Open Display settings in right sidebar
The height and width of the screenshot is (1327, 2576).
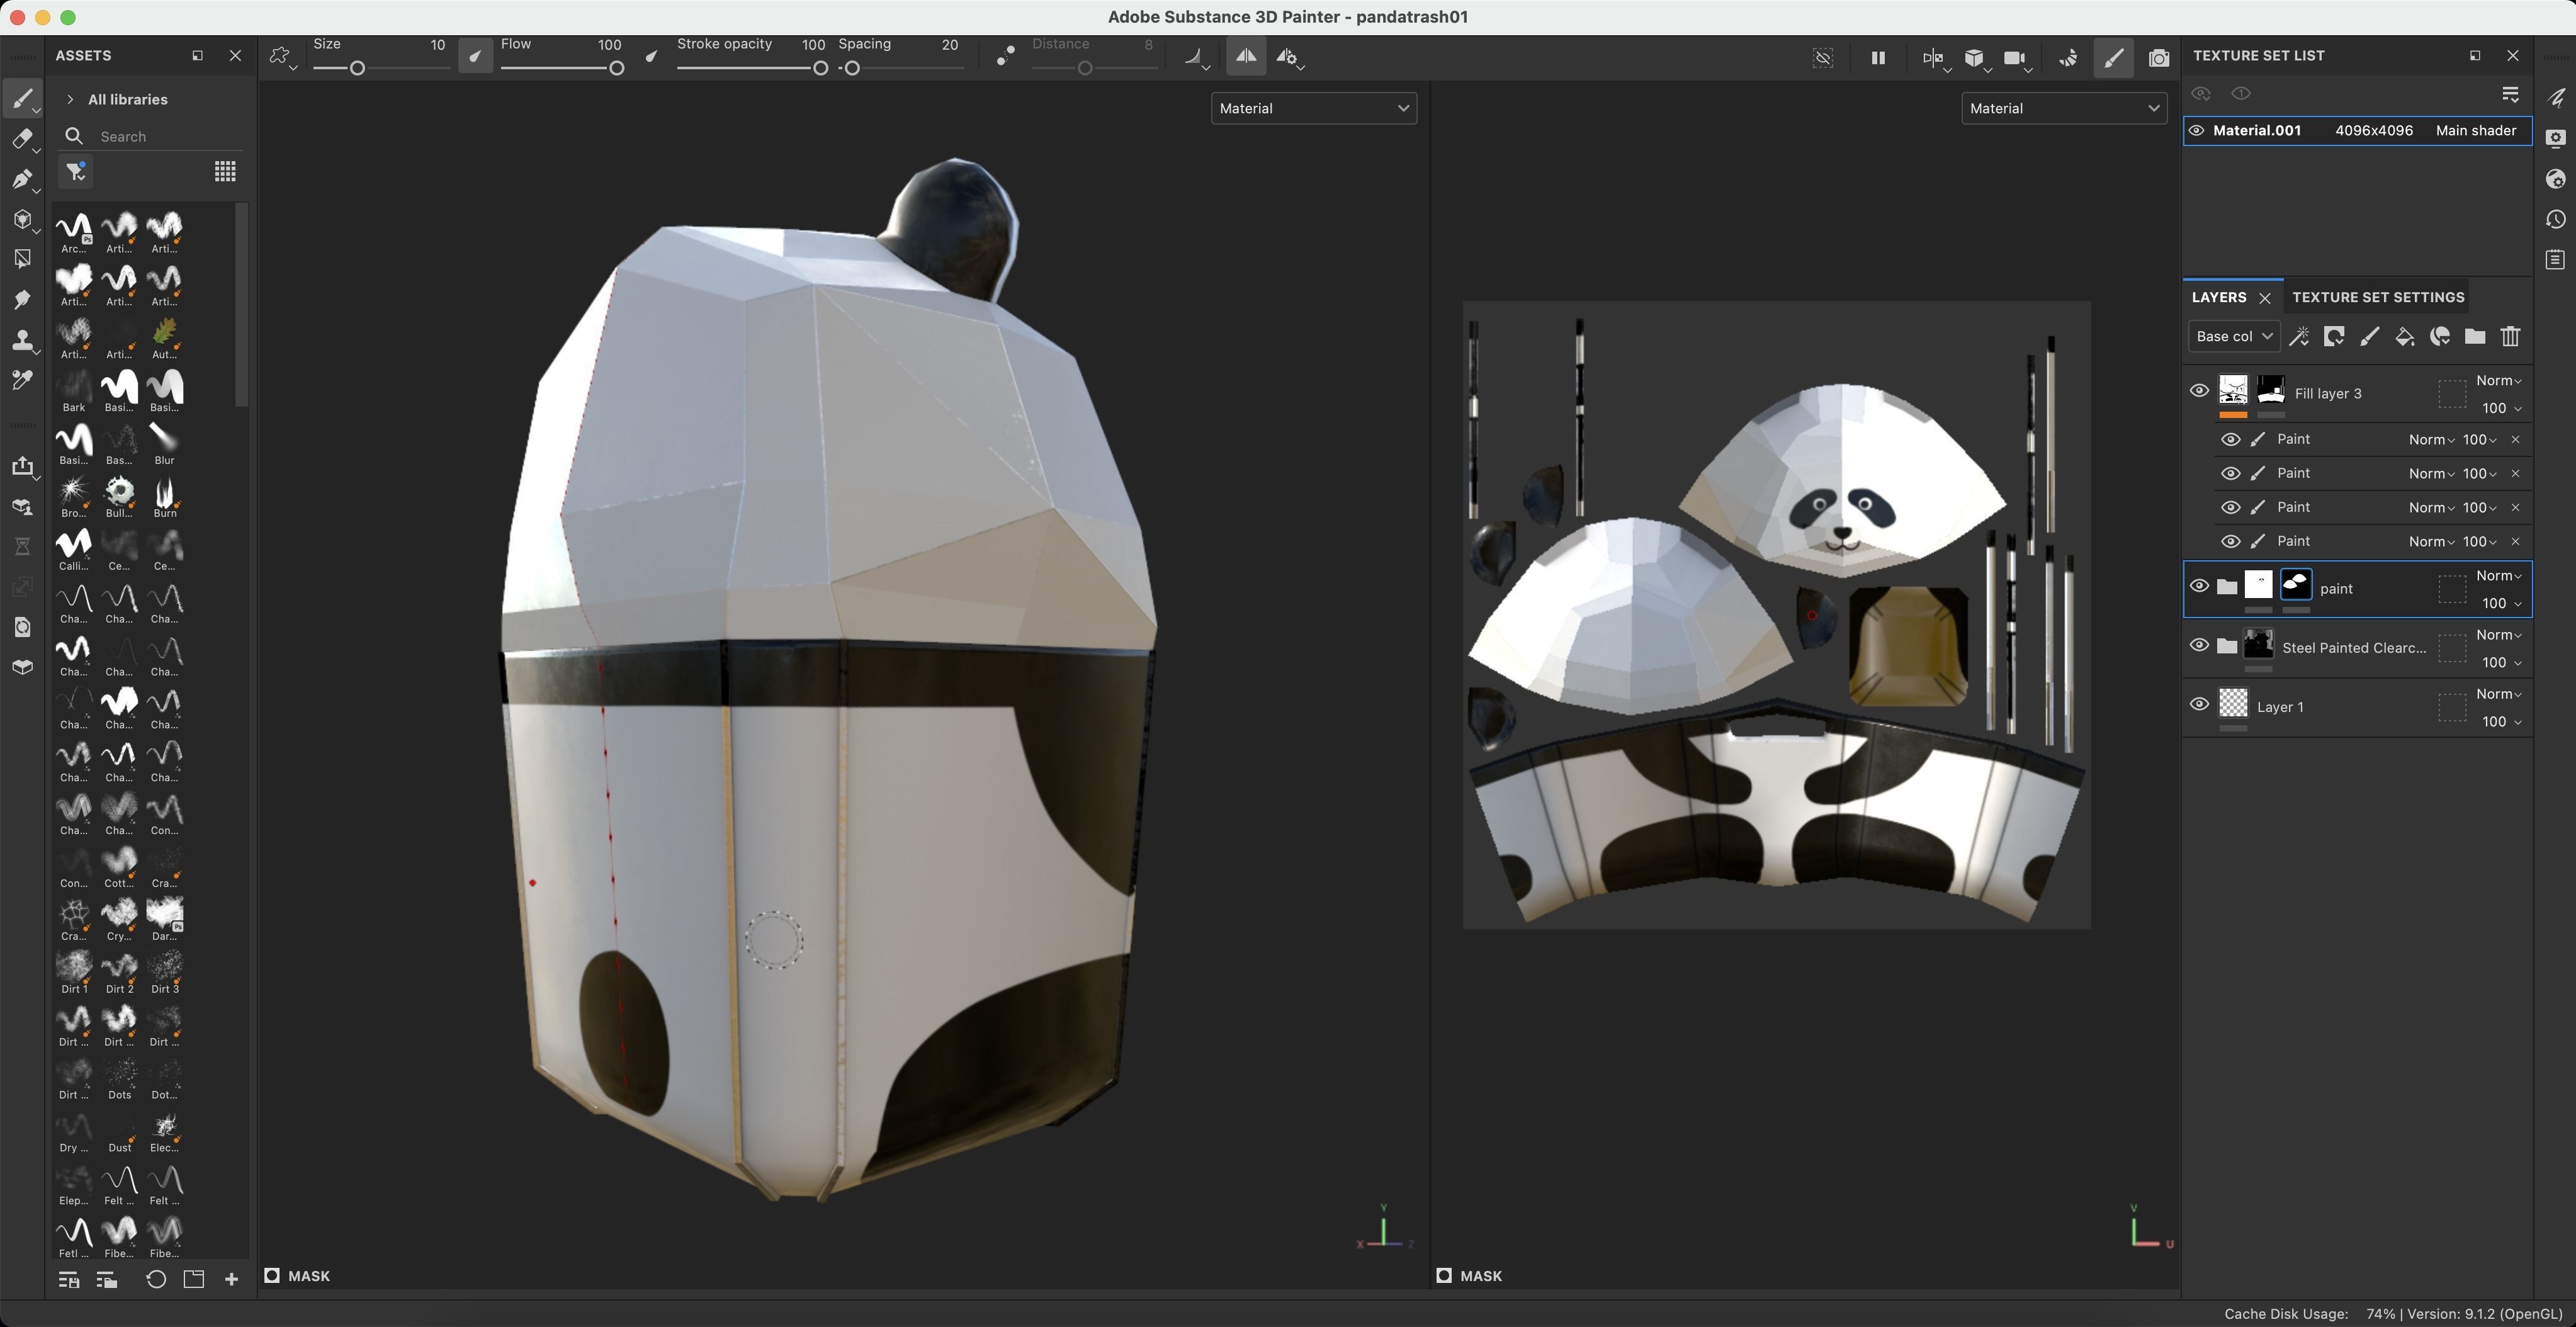coord(2555,138)
